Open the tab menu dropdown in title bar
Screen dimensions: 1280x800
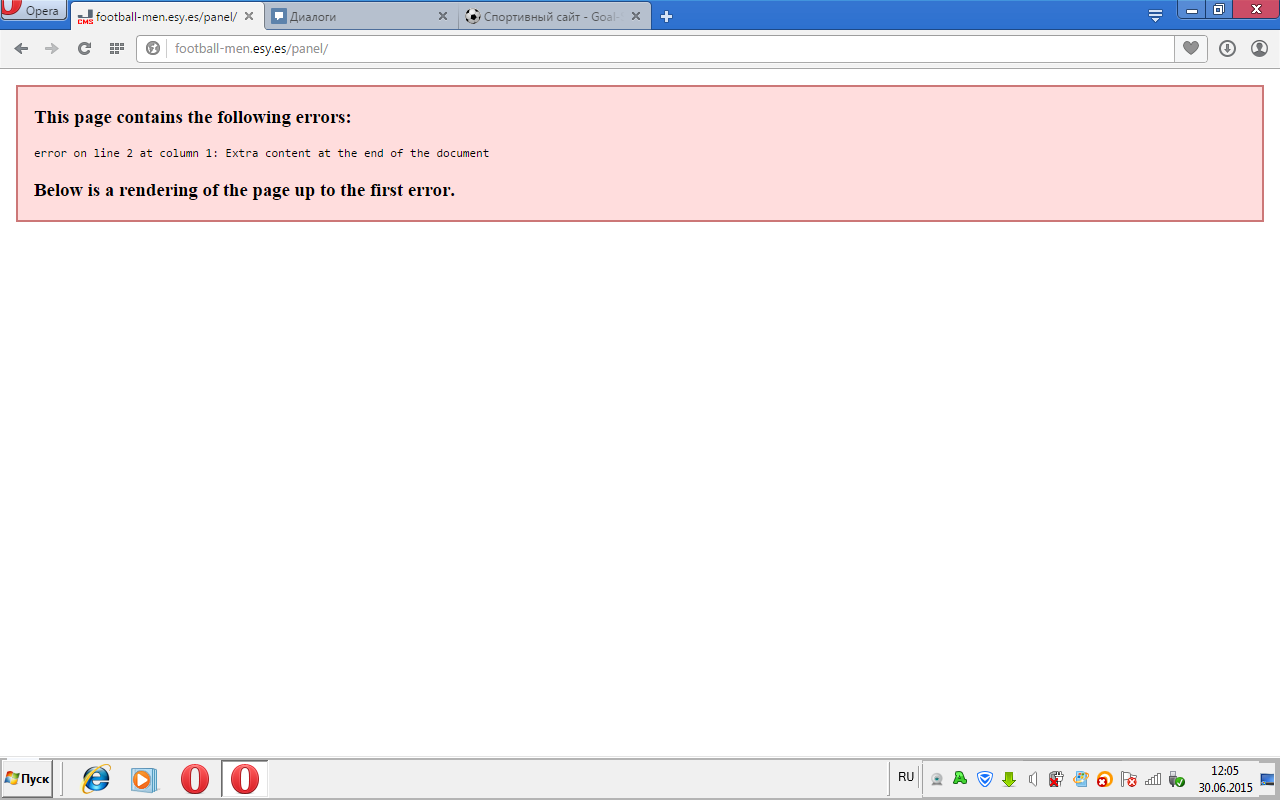[1155, 15]
